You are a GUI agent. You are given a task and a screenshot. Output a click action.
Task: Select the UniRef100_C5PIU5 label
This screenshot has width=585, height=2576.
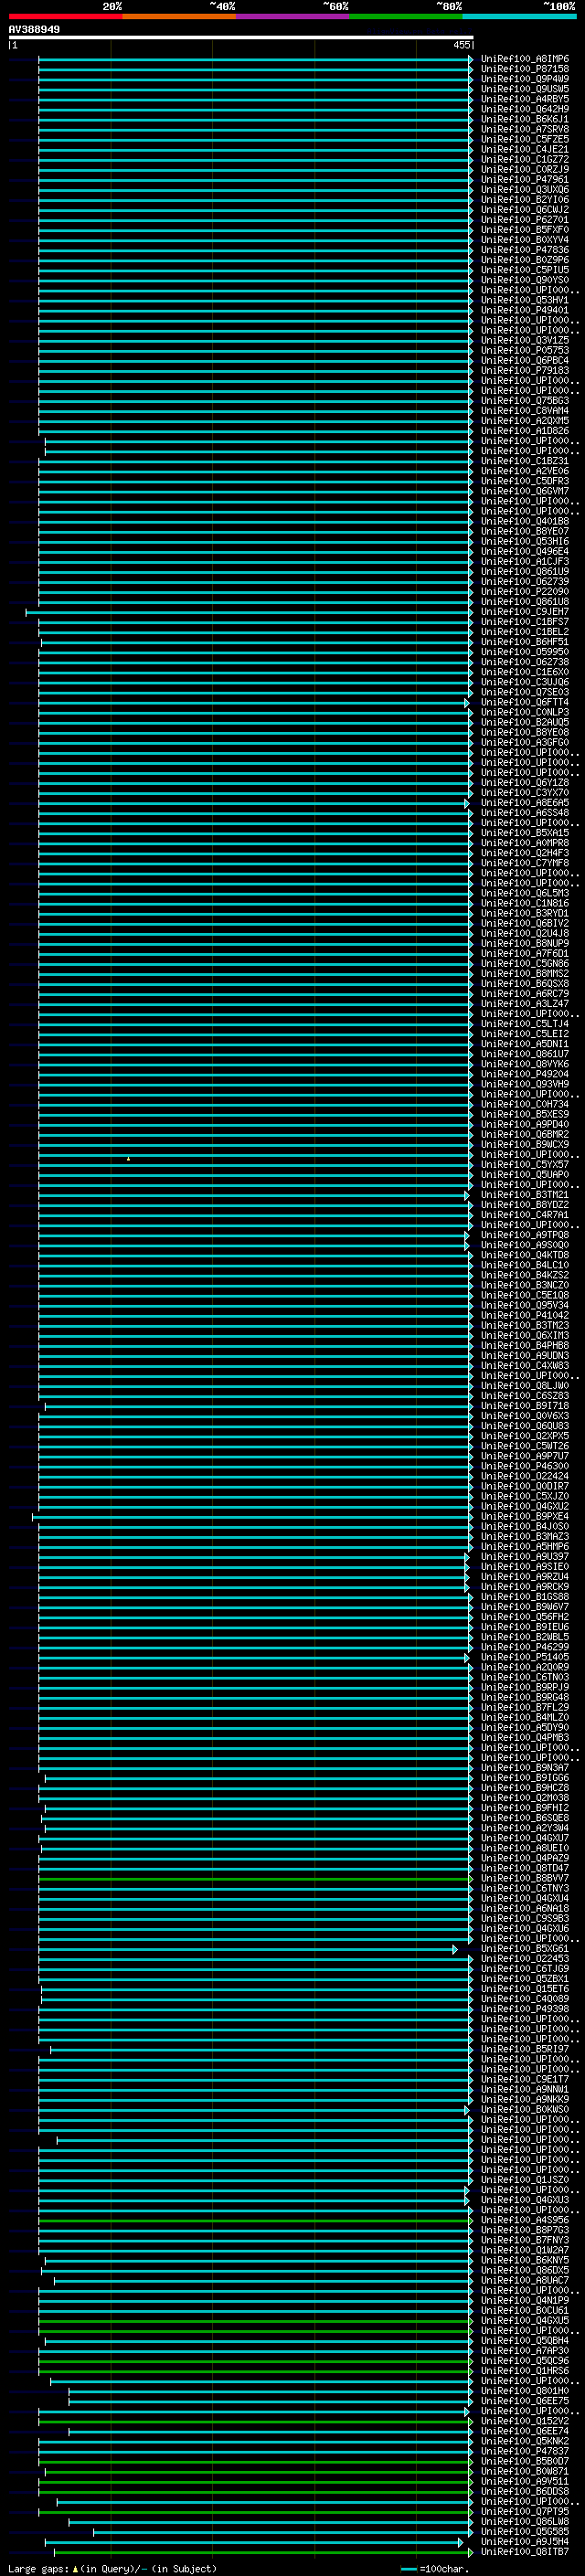tap(525, 270)
